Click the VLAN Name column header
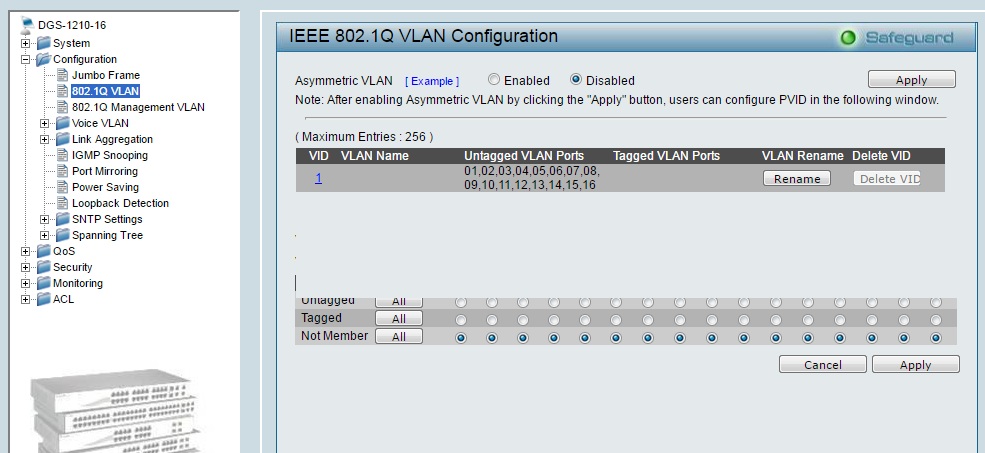 click(374, 156)
